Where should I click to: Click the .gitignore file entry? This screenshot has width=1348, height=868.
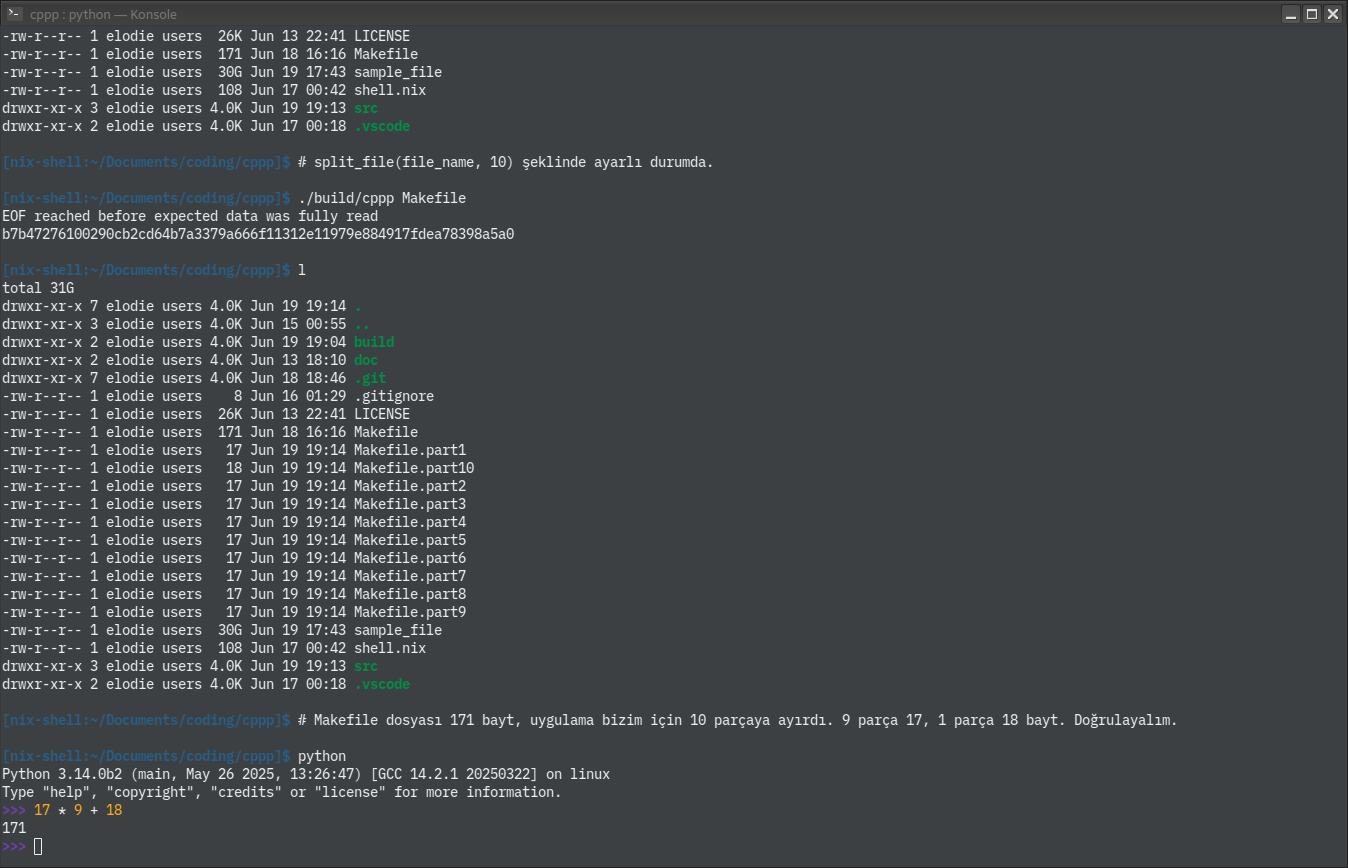[x=393, y=396]
